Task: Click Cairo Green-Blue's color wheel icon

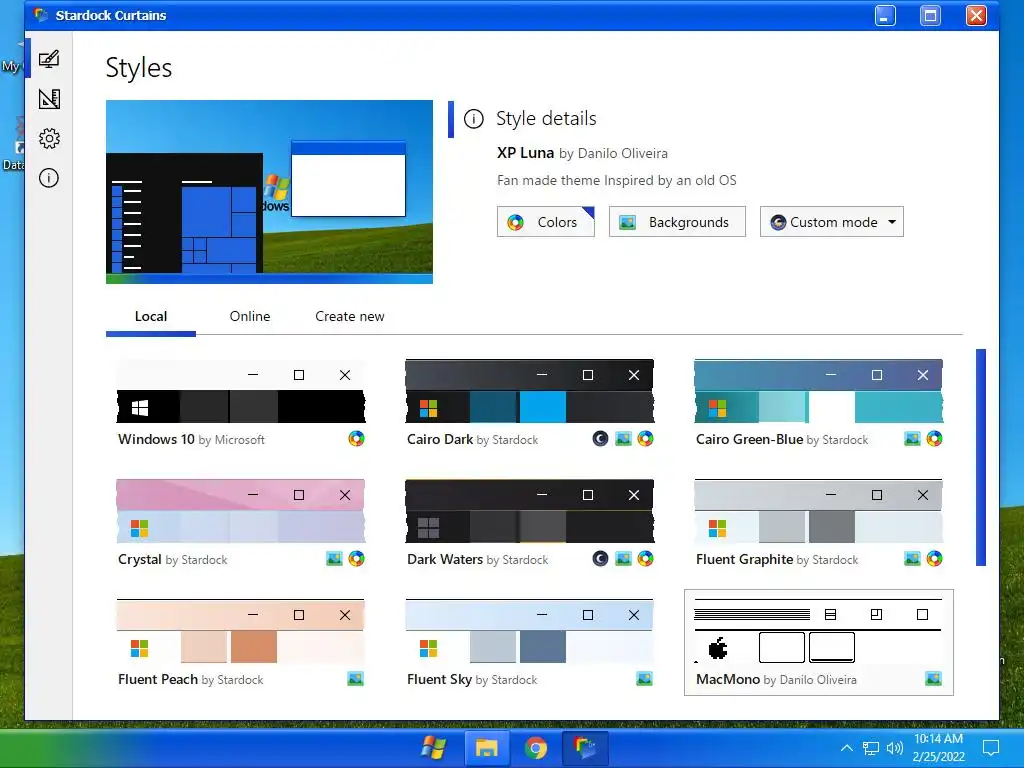Action: pos(935,439)
